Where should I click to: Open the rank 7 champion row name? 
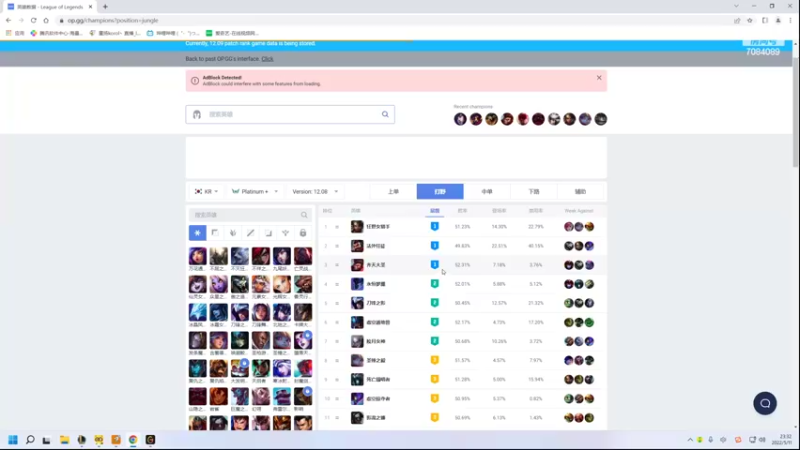click(x=376, y=341)
